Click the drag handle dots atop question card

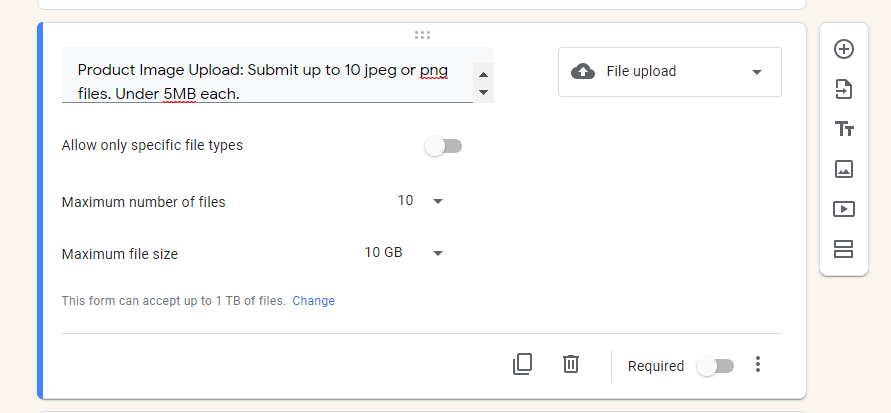(x=422, y=35)
